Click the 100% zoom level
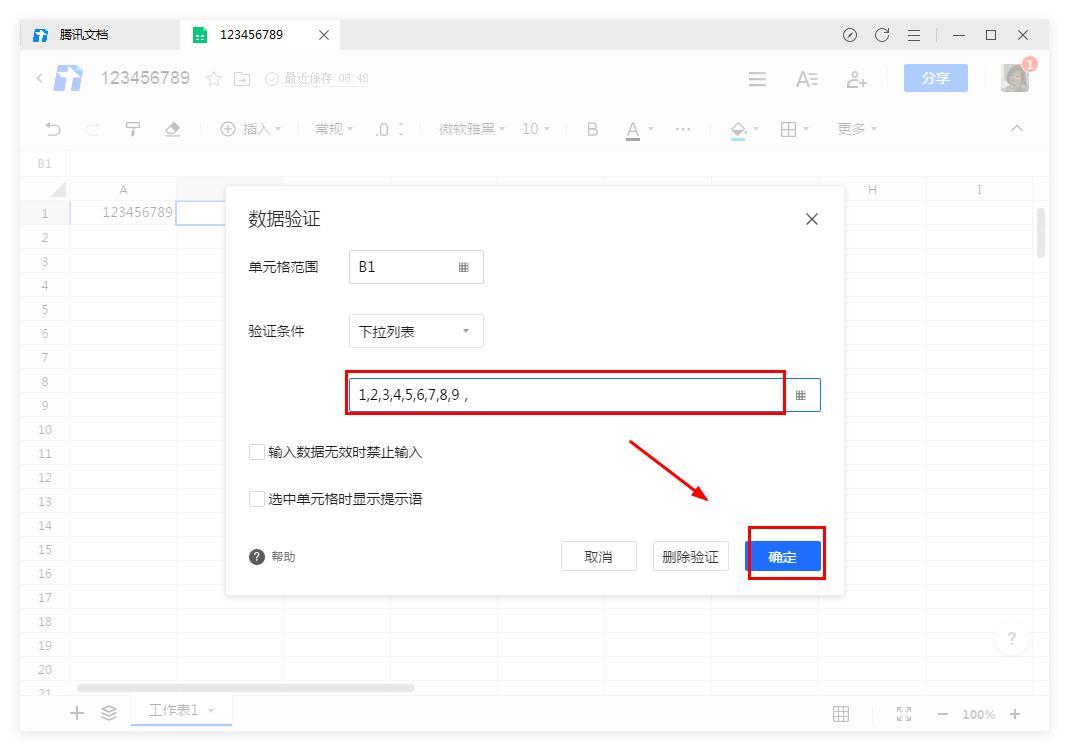Image resolution: width=1069 pixels, height=751 pixels. pyautogui.click(x=978, y=714)
